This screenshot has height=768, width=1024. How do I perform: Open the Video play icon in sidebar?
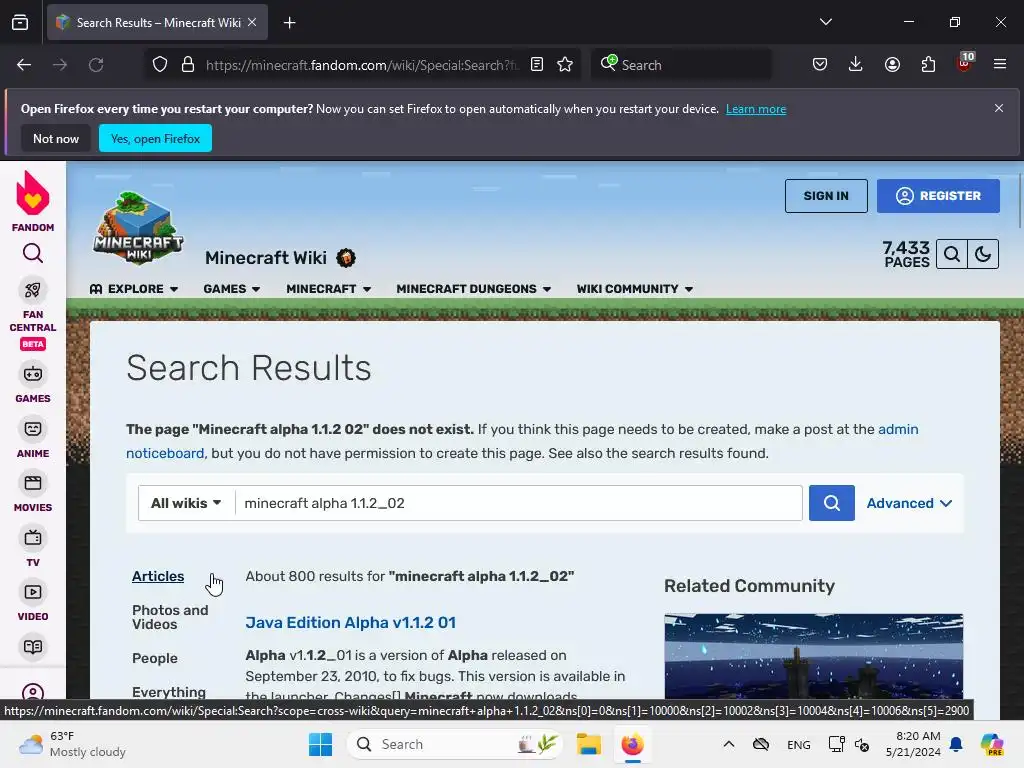(x=33, y=592)
